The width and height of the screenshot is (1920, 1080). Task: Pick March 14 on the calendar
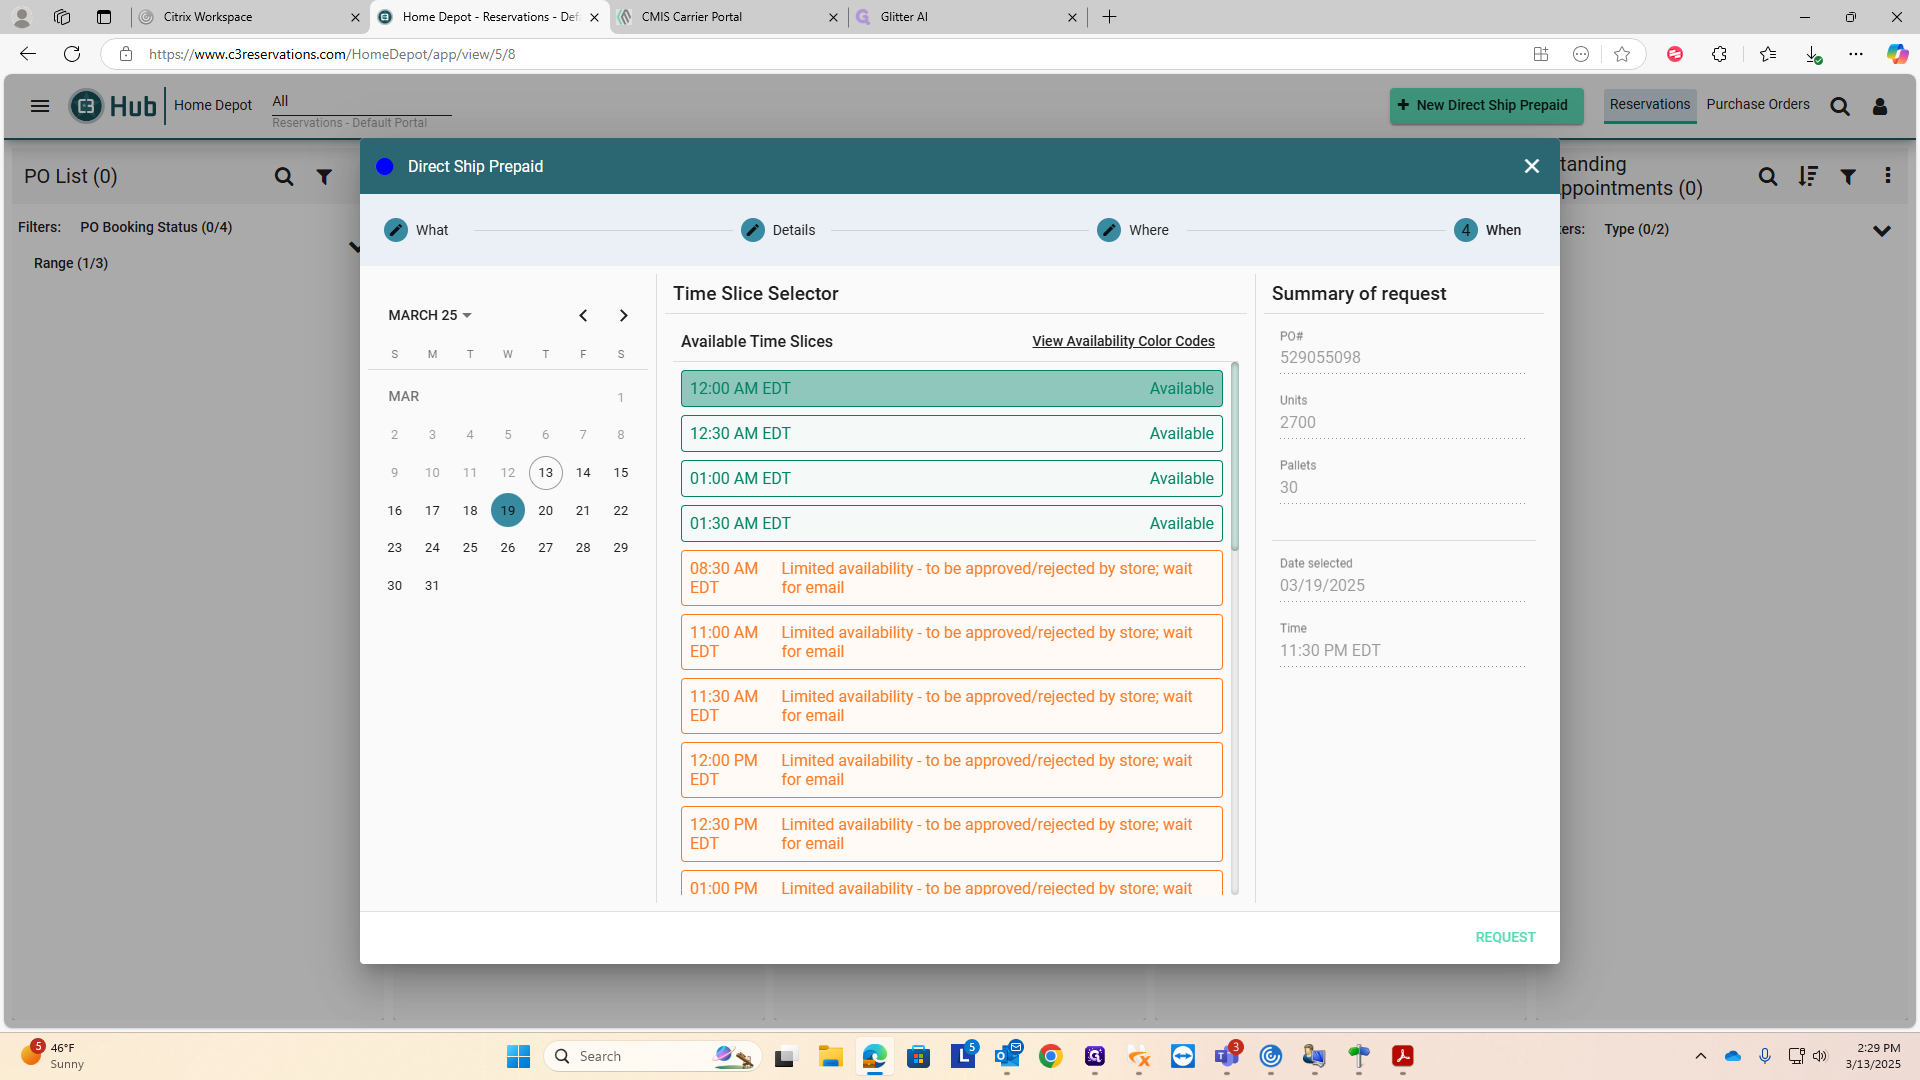(x=583, y=473)
